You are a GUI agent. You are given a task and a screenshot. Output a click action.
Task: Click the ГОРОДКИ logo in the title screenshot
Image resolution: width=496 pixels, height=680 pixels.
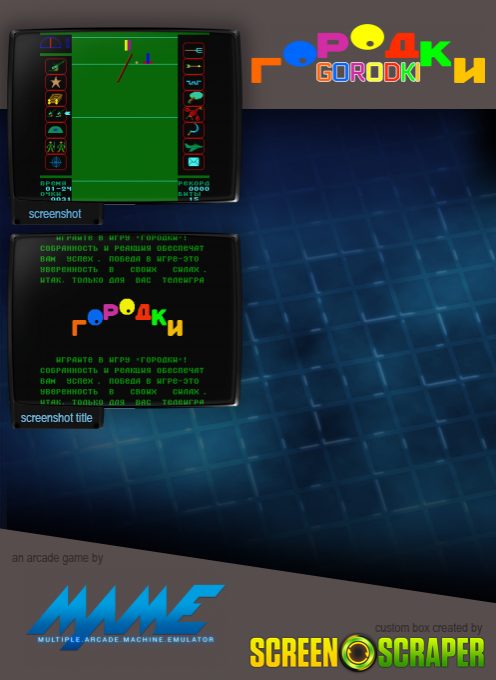(x=127, y=317)
